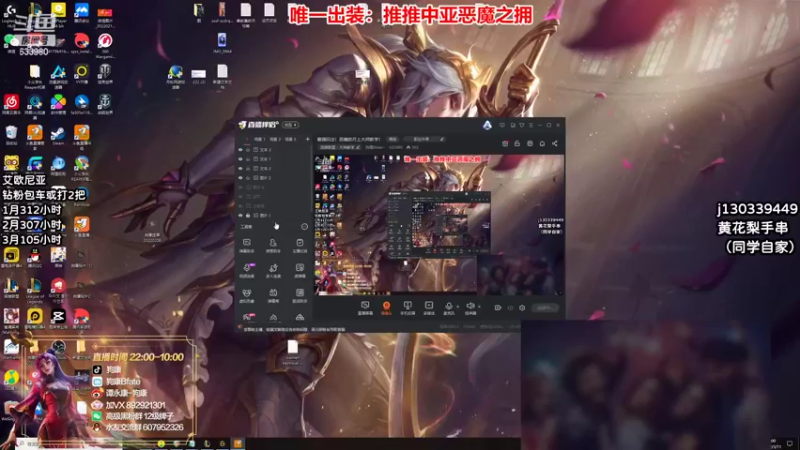
Task: Toggle visibility of the 文本 3 layer
Action: pyautogui.click(x=240, y=150)
